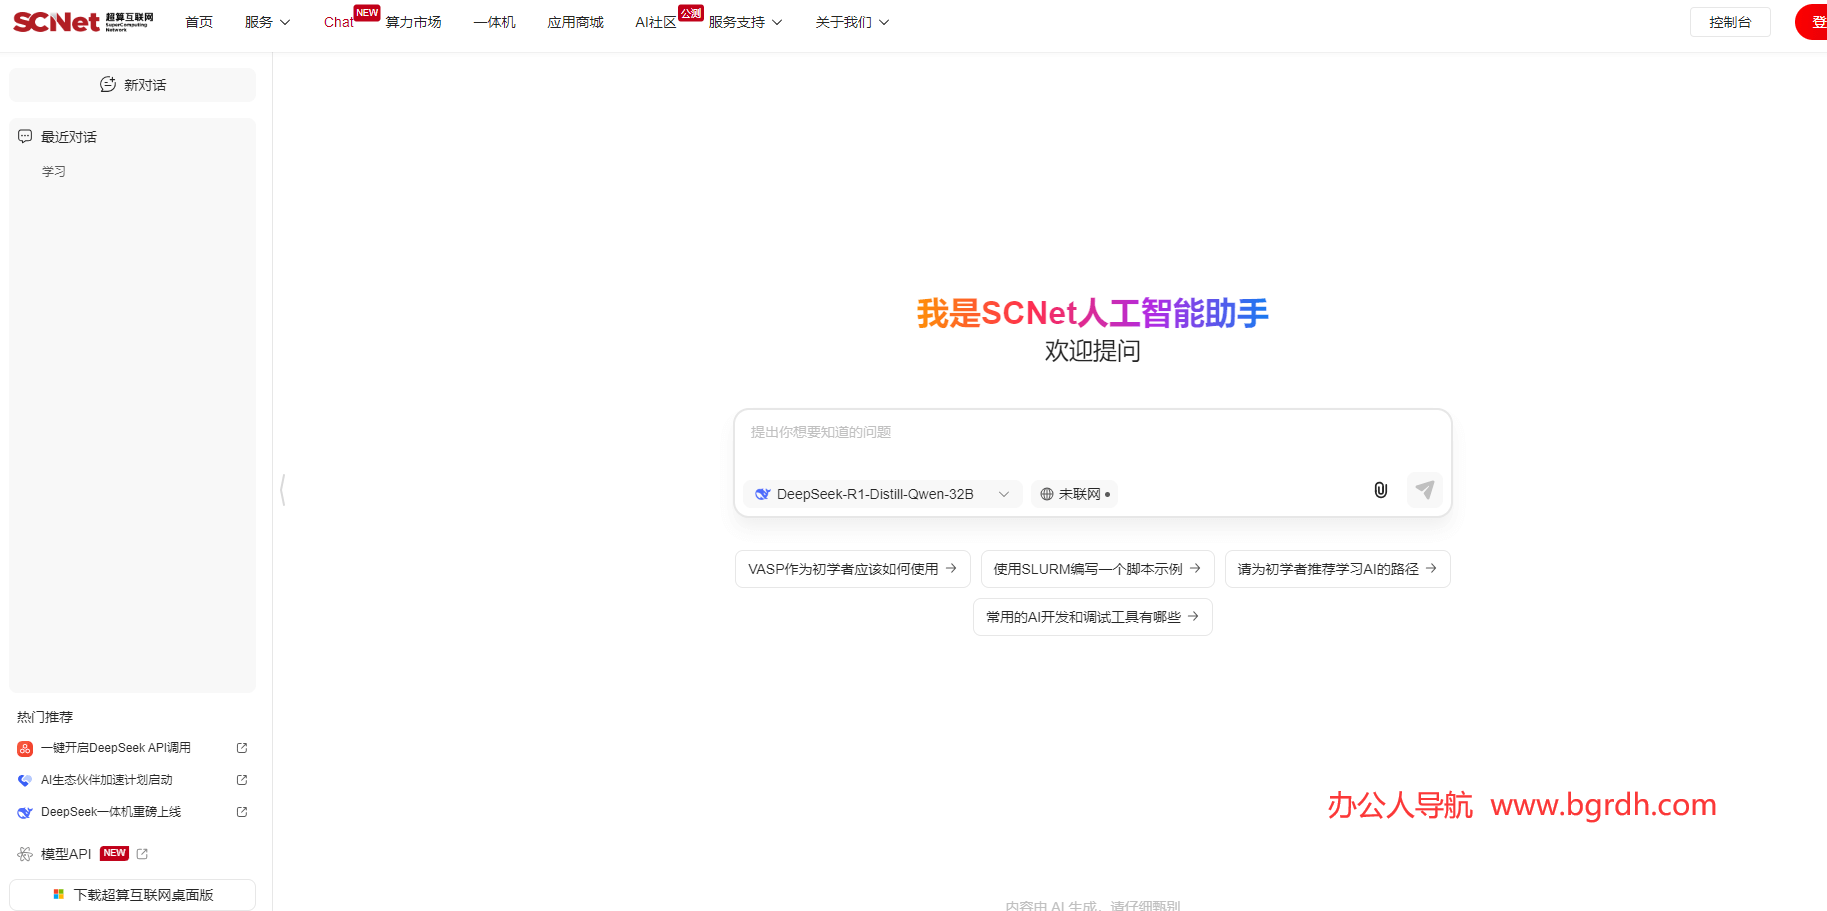The width and height of the screenshot is (1827, 911).
Task: Start a 新对话
Action: [x=133, y=85]
